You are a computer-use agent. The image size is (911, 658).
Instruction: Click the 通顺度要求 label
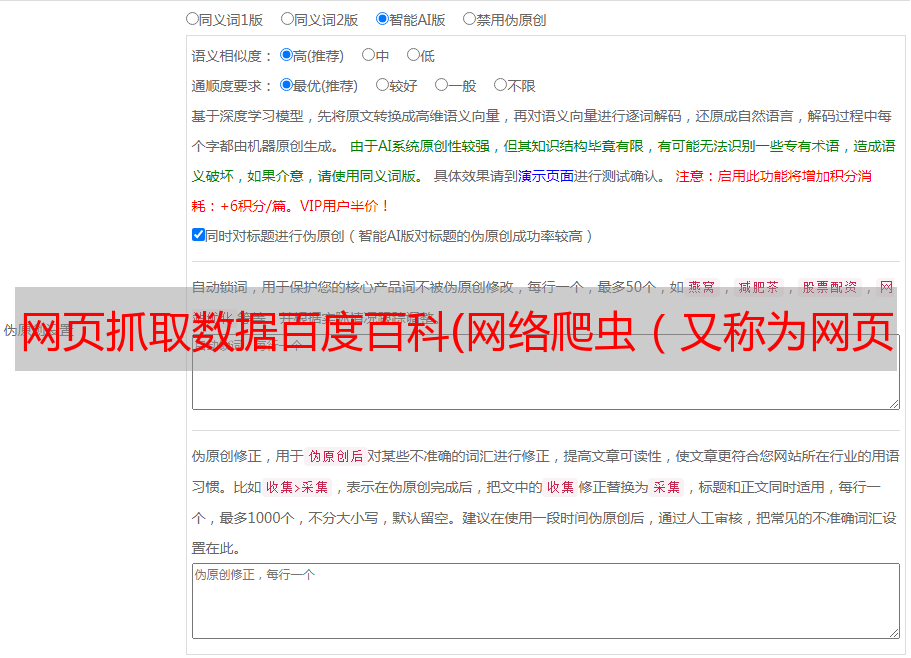click(232, 86)
